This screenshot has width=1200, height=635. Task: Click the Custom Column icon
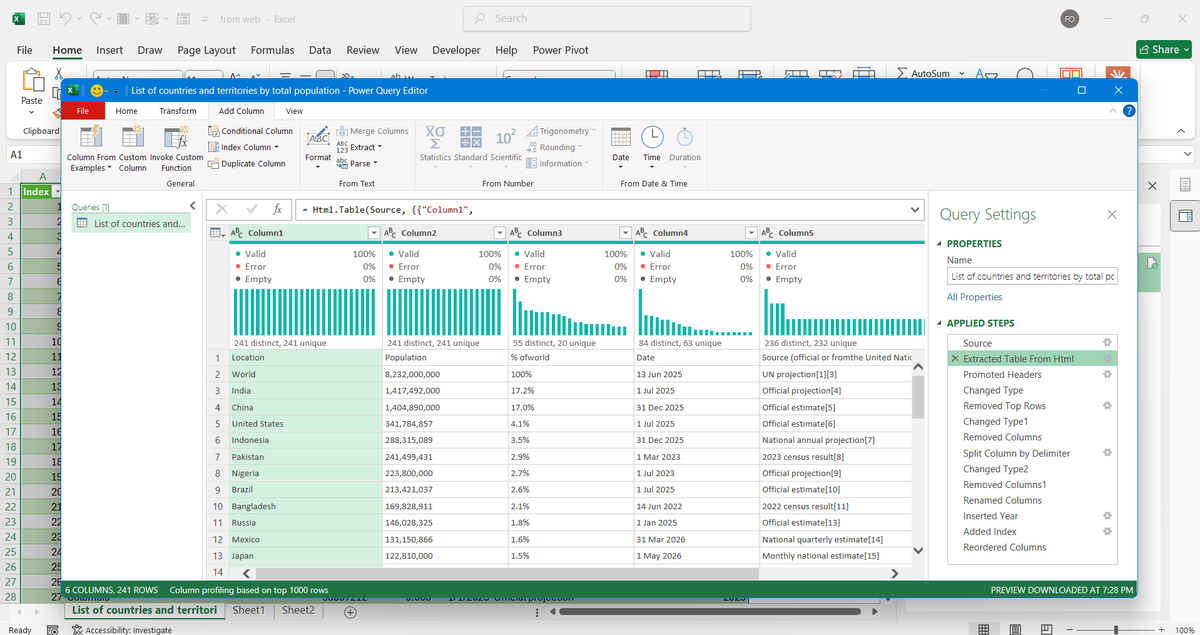pyautogui.click(x=132, y=137)
